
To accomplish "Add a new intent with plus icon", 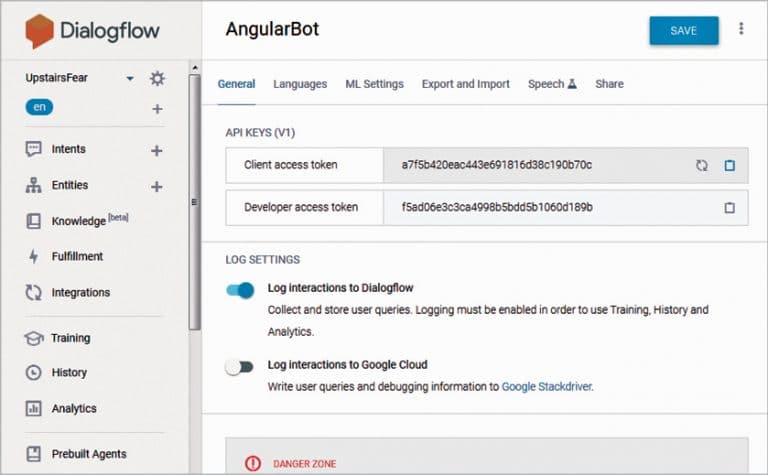I will coord(156,150).
